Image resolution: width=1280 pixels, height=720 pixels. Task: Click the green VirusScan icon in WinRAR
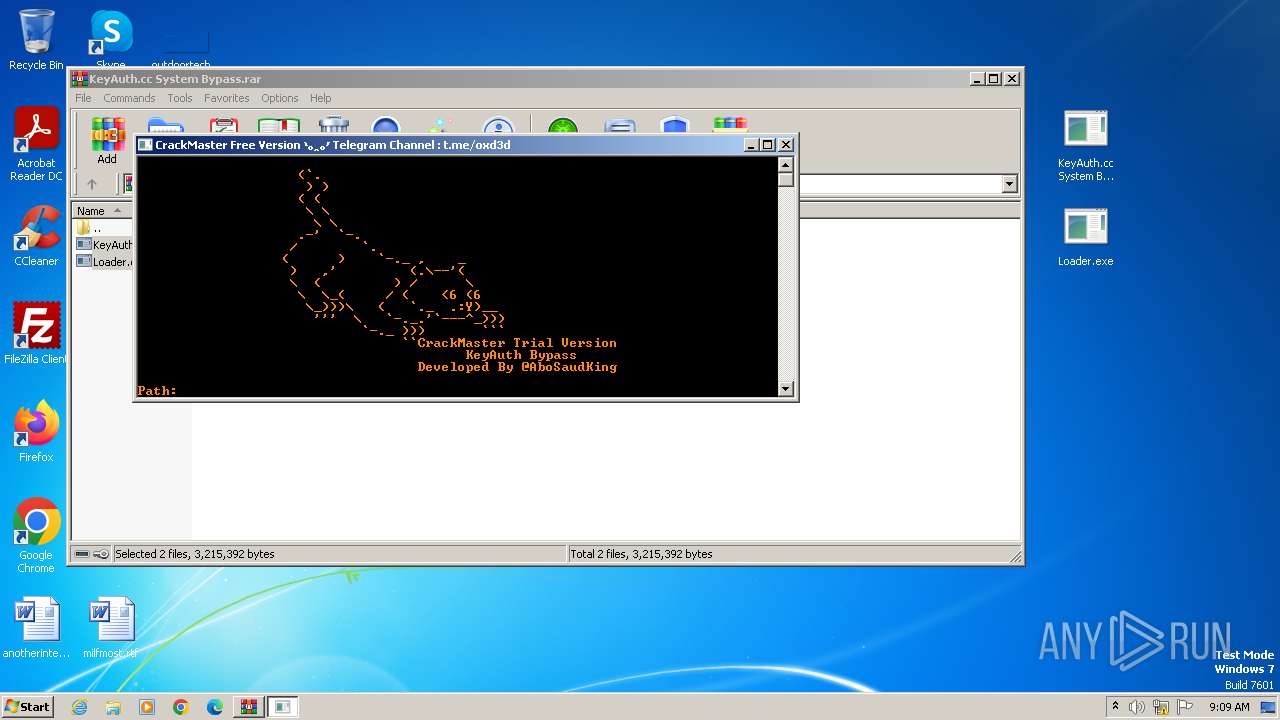tap(564, 126)
